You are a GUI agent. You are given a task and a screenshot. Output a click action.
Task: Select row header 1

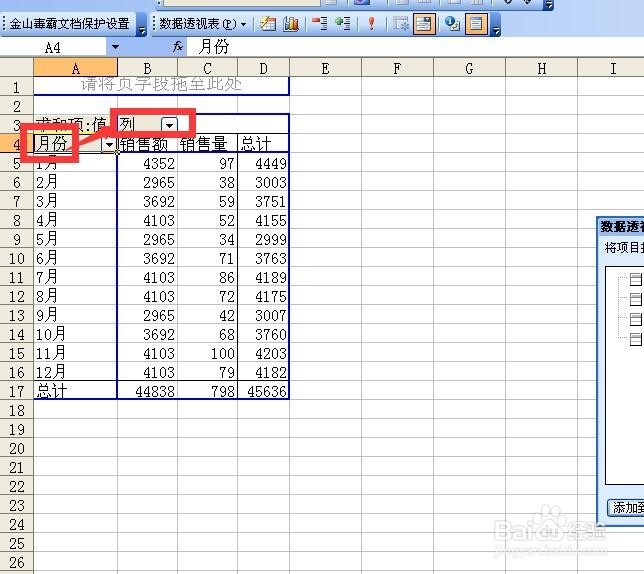pyautogui.click(x=17, y=87)
